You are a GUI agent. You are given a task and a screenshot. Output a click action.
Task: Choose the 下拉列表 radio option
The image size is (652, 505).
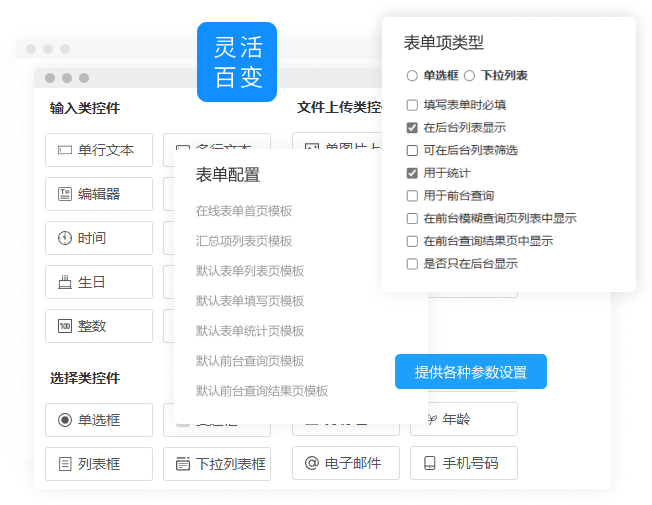(x=470, y=75)
